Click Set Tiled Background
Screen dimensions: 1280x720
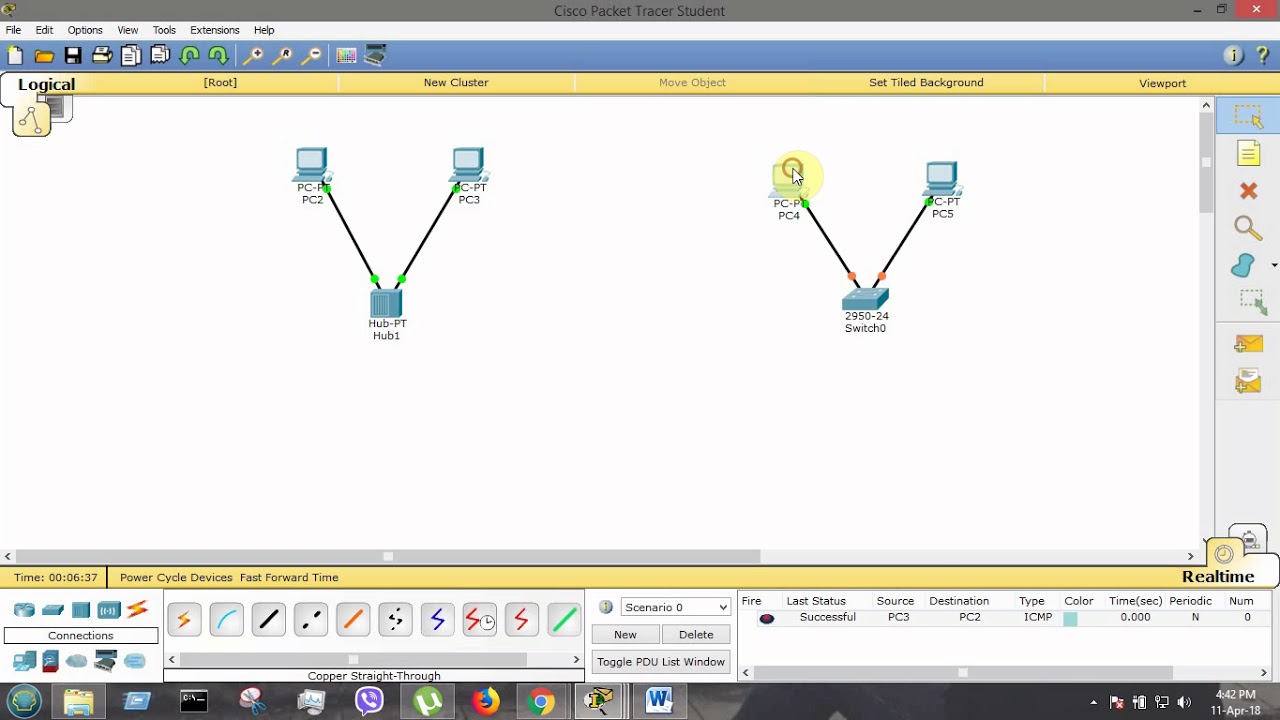click(926, 83)
